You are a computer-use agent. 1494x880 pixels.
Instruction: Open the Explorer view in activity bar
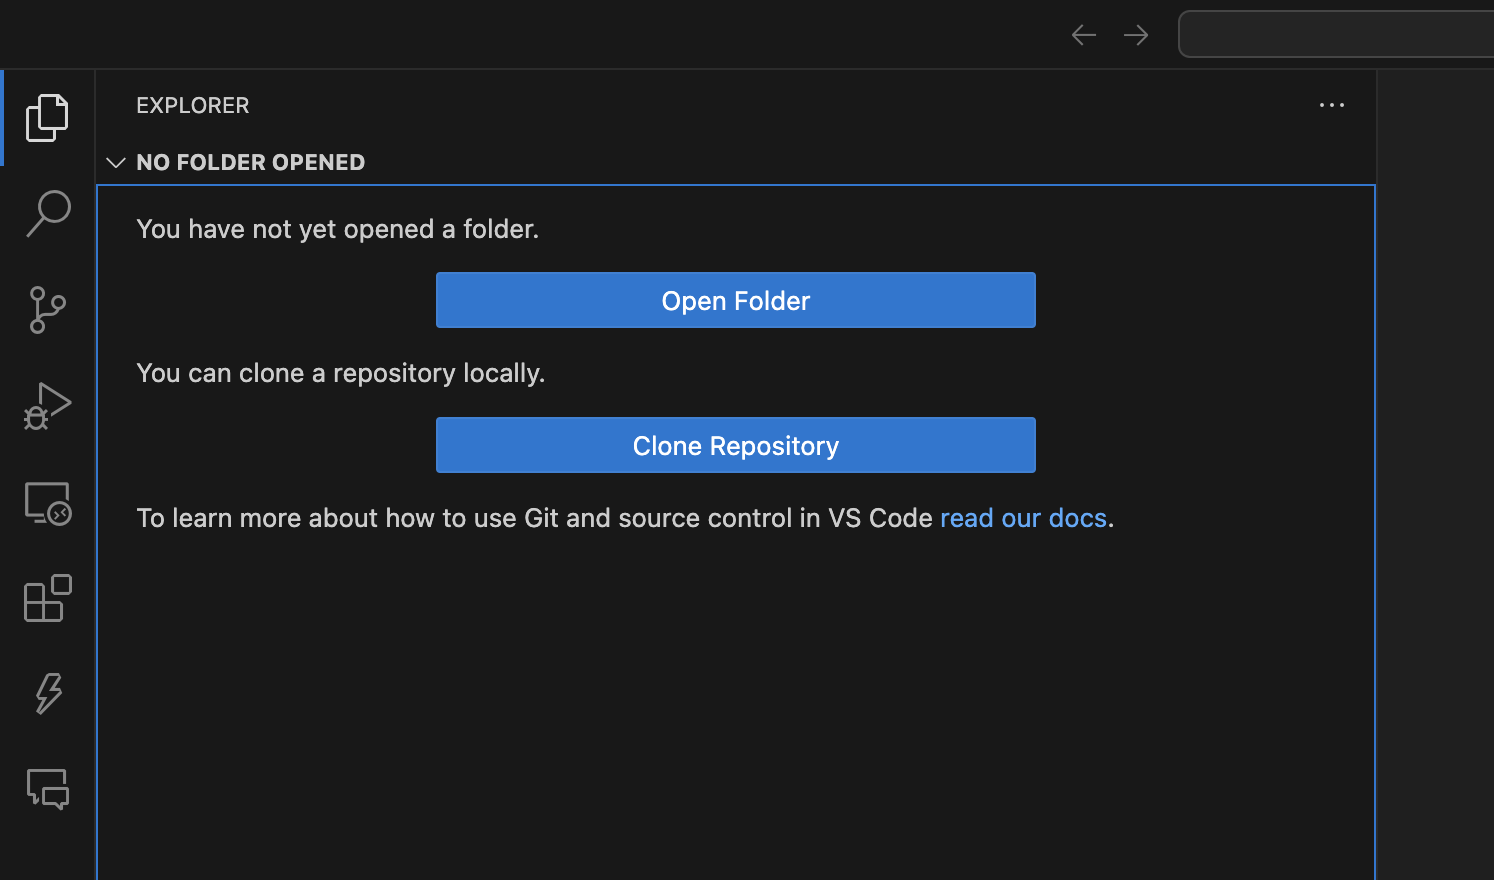(x=47, y=118)
